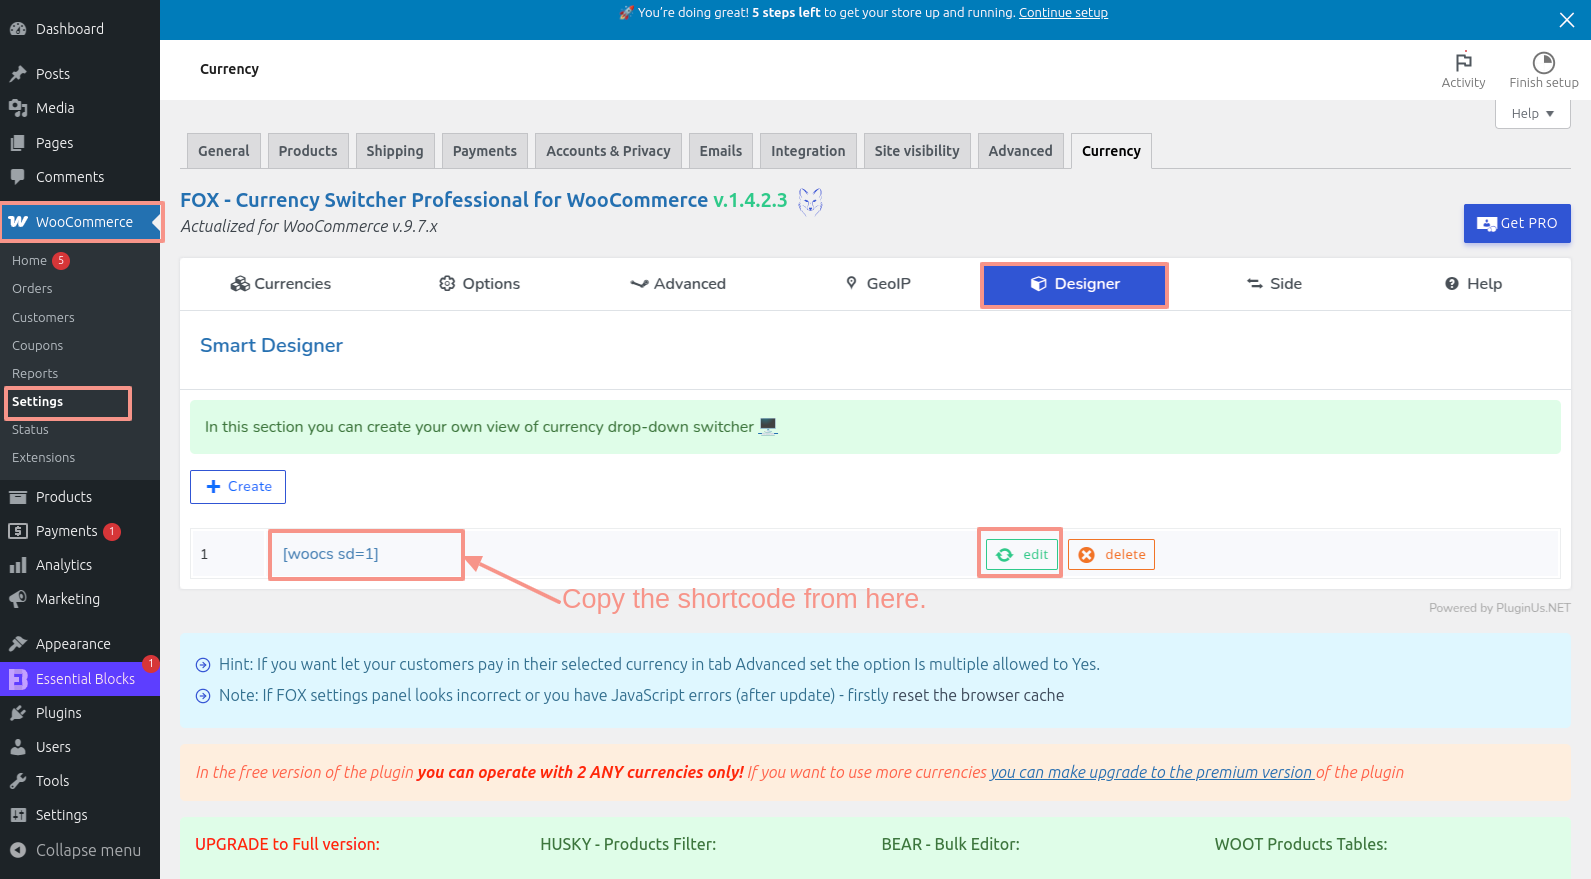Click the Get PRO button

click(x=1517, y=224)
